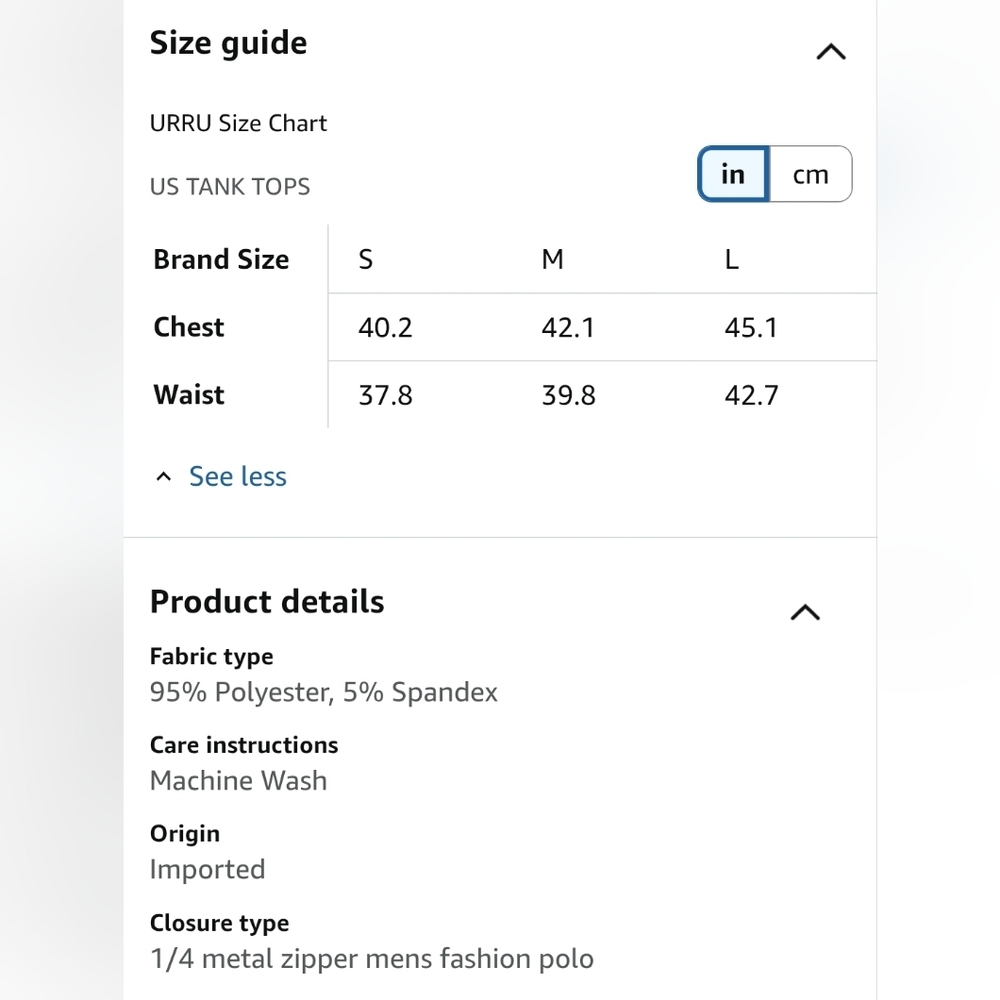Click the Machine Wash value

coord(239,781)
